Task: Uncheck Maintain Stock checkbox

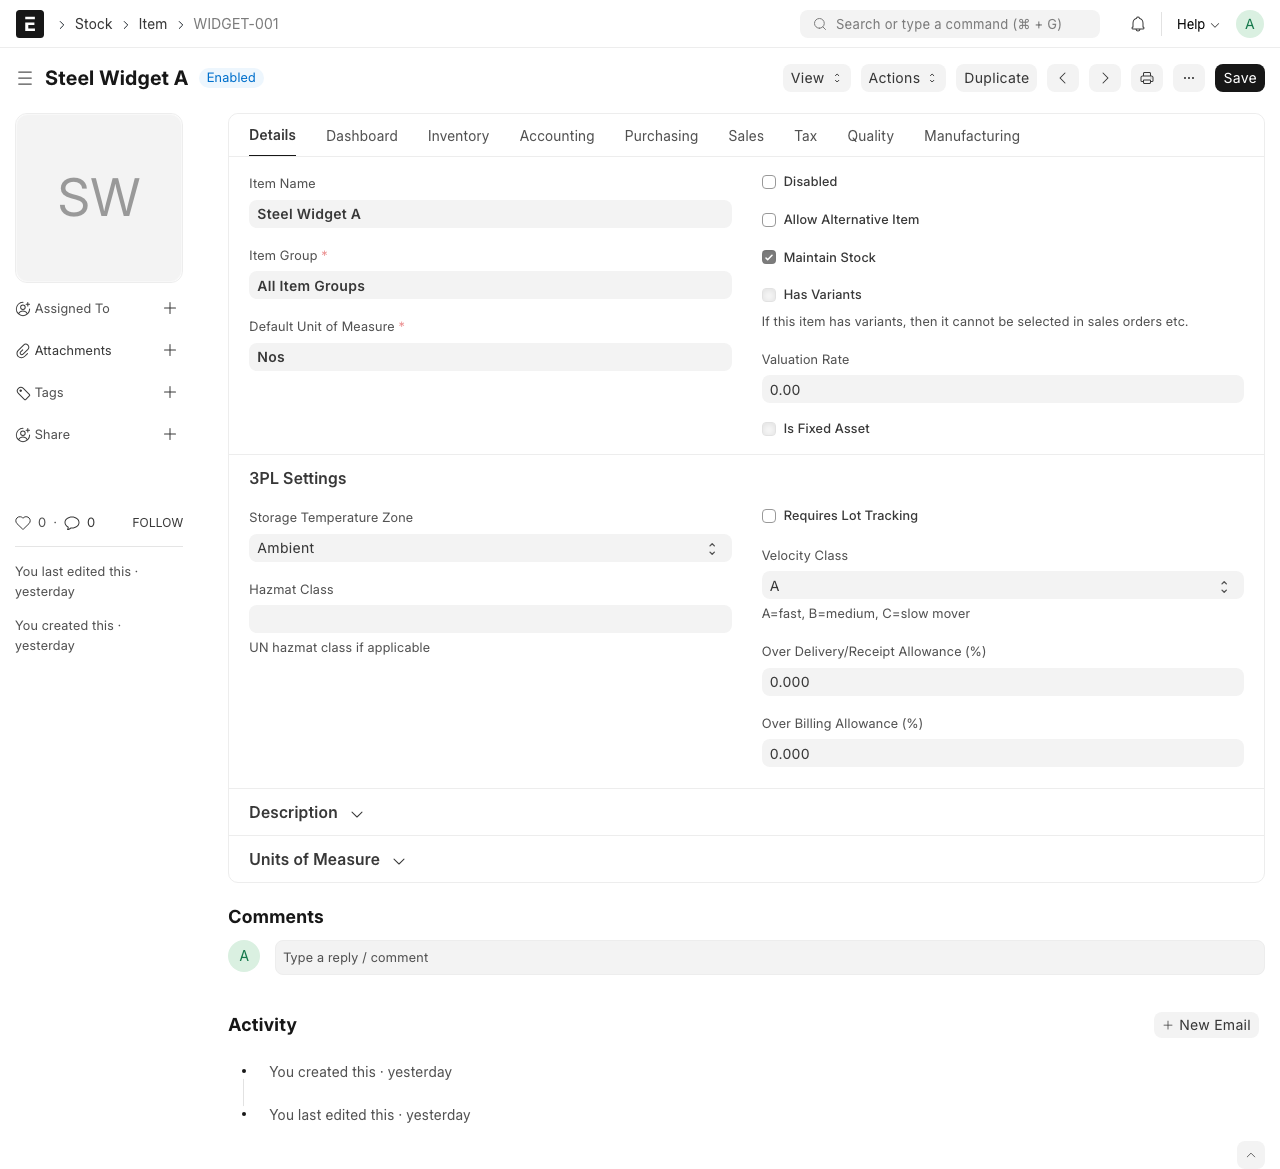Action: coord(769,257)
